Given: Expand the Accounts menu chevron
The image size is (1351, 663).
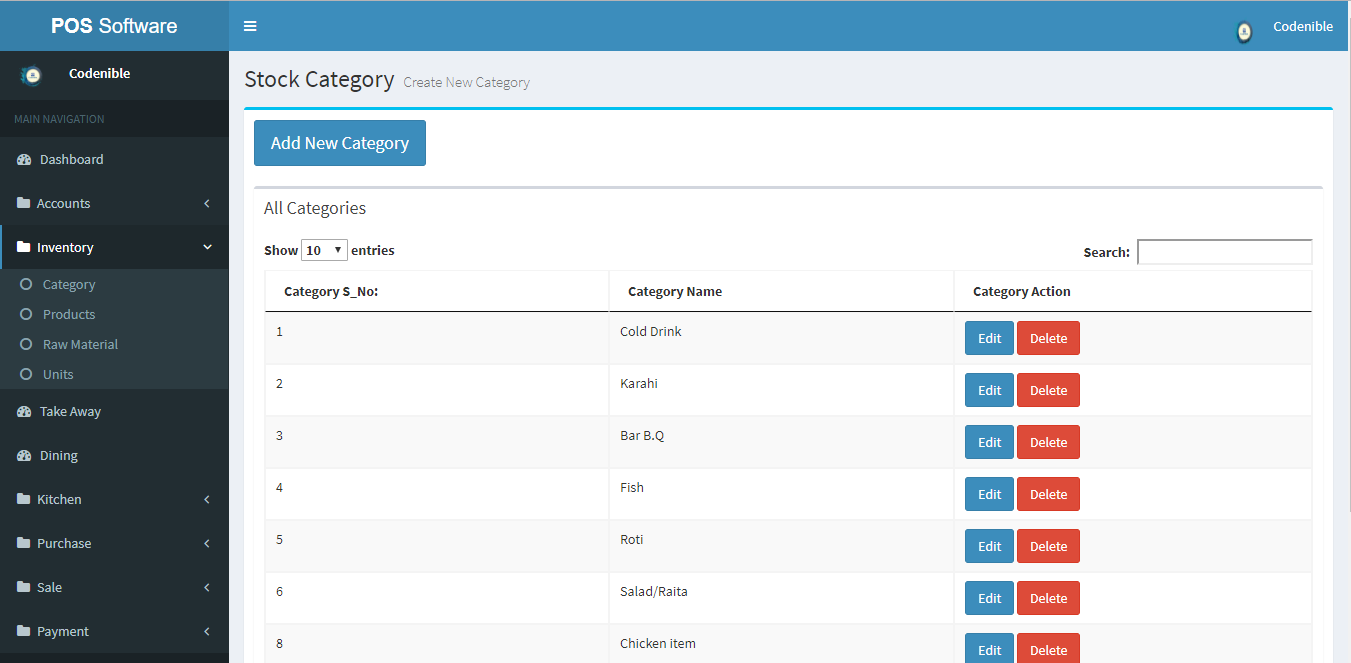Looking at the screenshot, I should click(x=207, y=203).
